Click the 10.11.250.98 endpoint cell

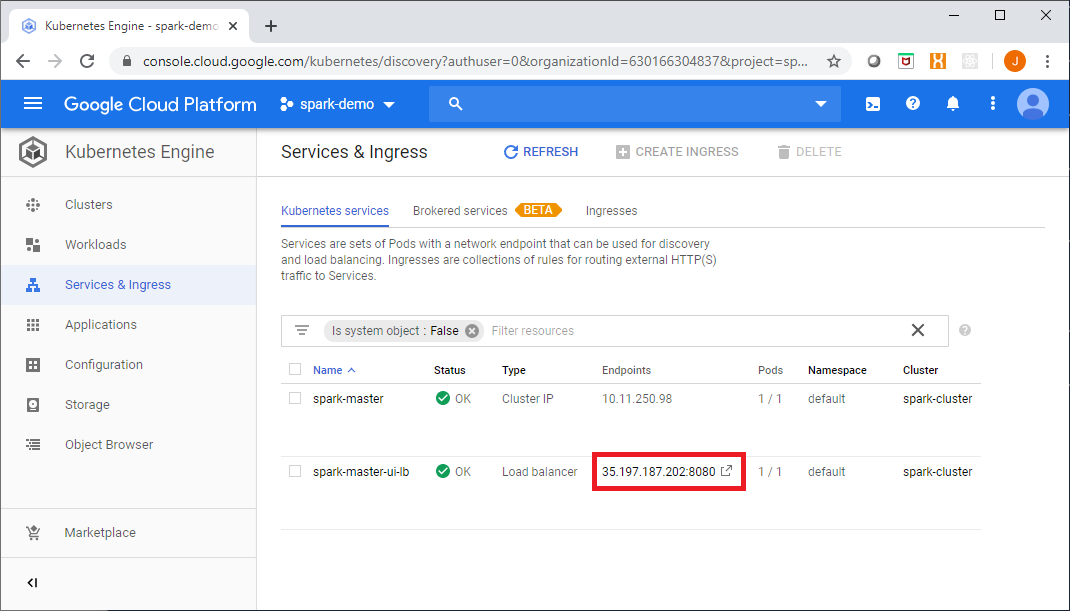[x=637, y=399]
